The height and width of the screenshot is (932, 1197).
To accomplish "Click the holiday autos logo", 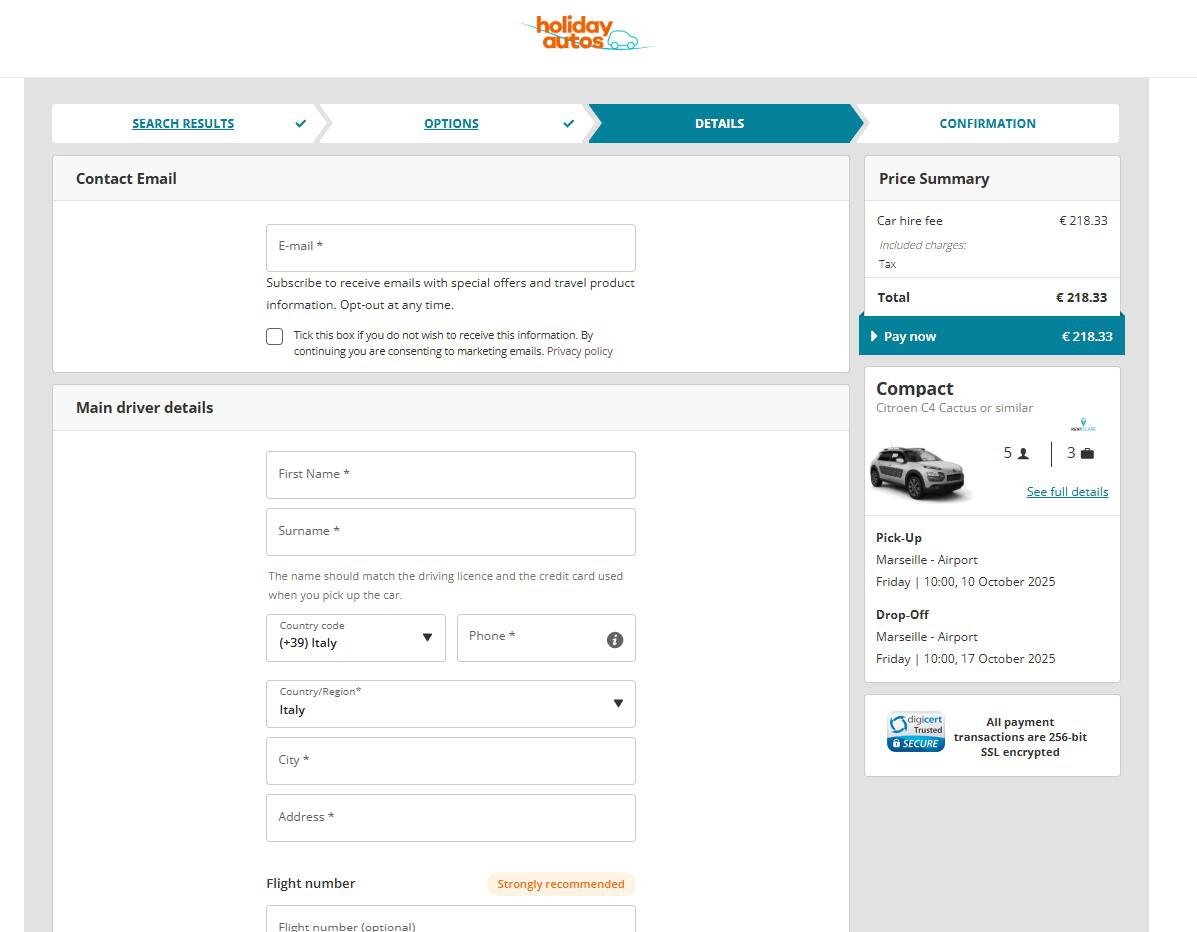I will [584, 33].
